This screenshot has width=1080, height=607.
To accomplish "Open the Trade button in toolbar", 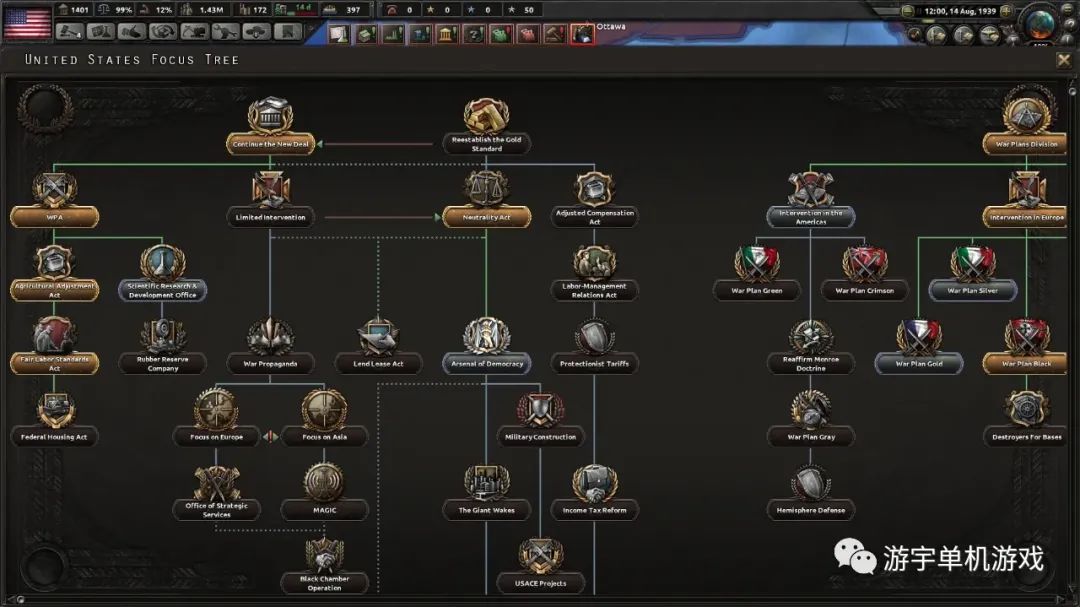I will [163, 32].
